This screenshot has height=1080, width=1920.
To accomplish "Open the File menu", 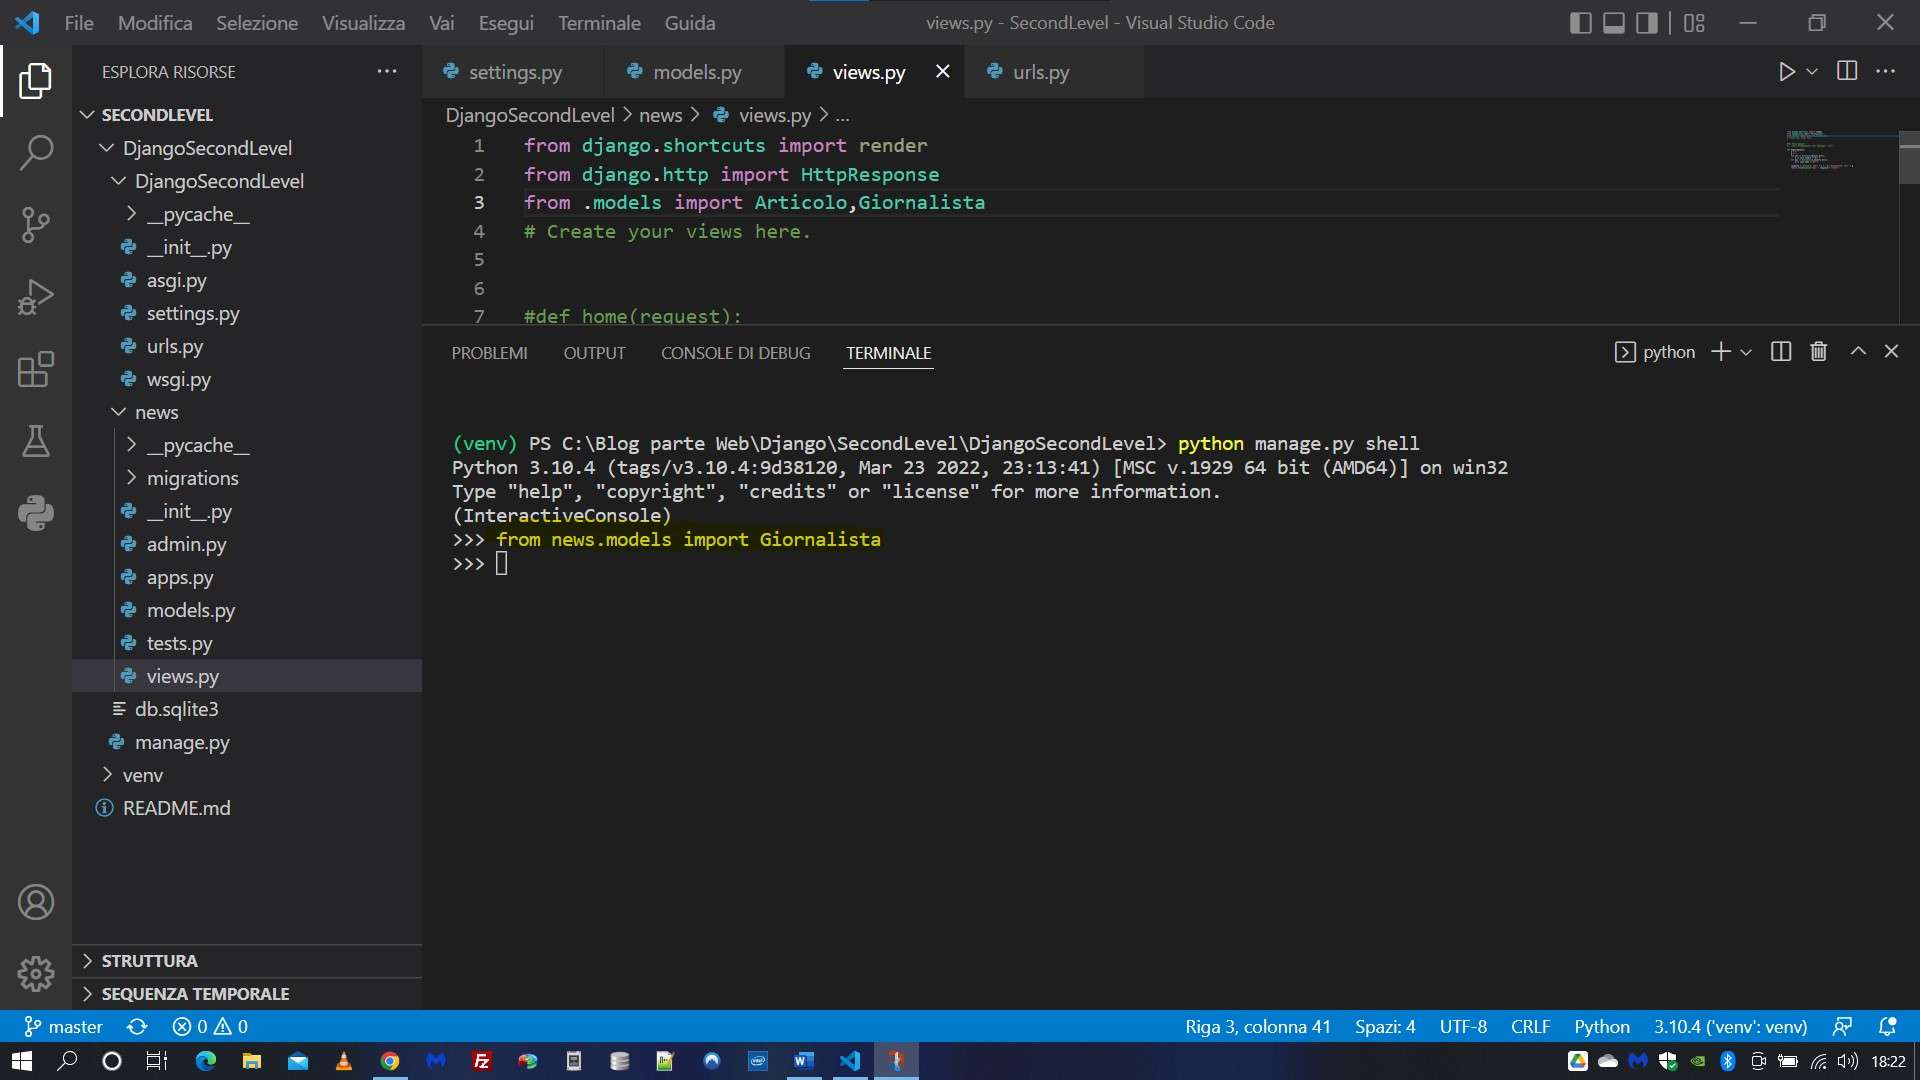I will (x=79, y=22).
